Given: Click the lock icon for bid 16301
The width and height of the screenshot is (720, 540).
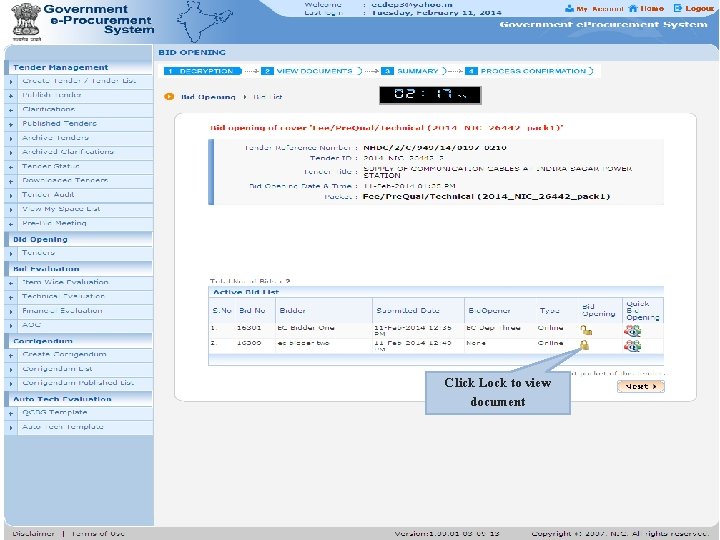Looking at the screenshot, I should pos(586,330).
